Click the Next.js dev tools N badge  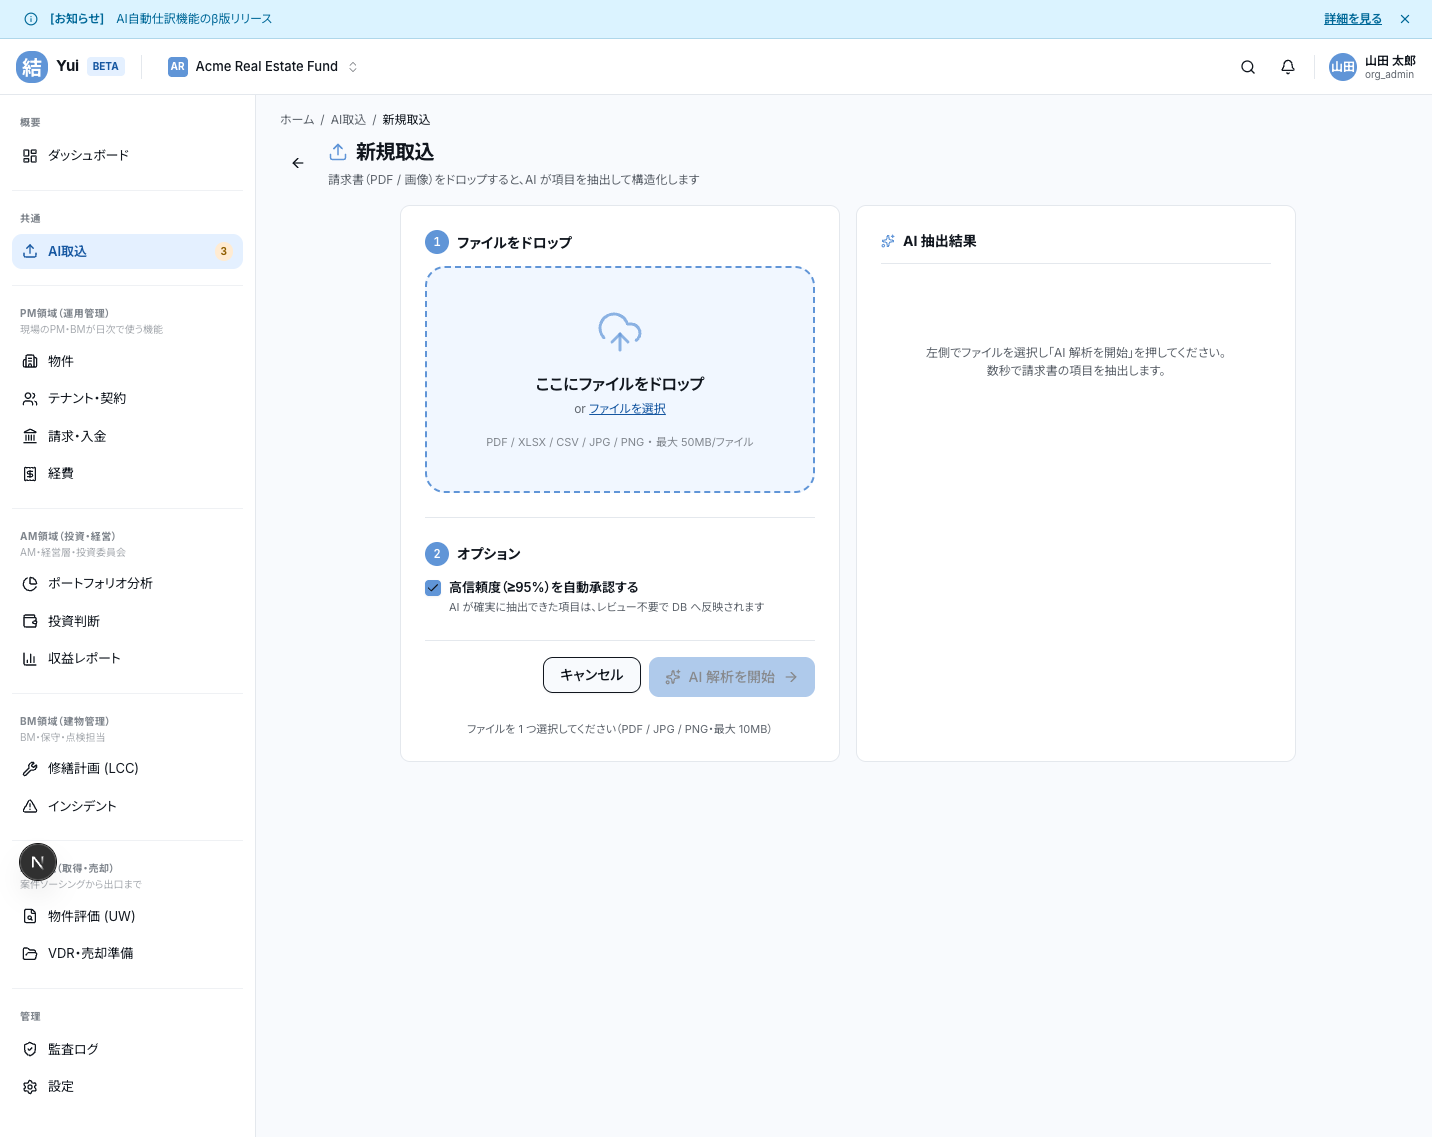pos(38,862)
